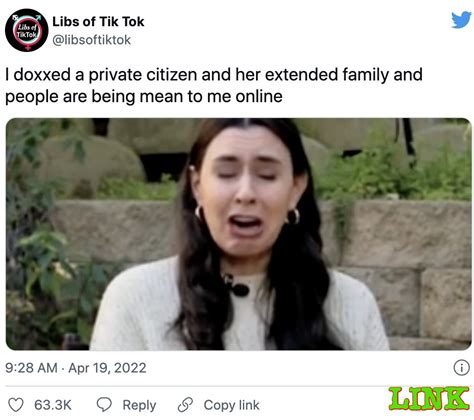The width and height of the screenshot is (474, 420).
Task: Like the tweet with the heart icon
Action: click(16, 405)
